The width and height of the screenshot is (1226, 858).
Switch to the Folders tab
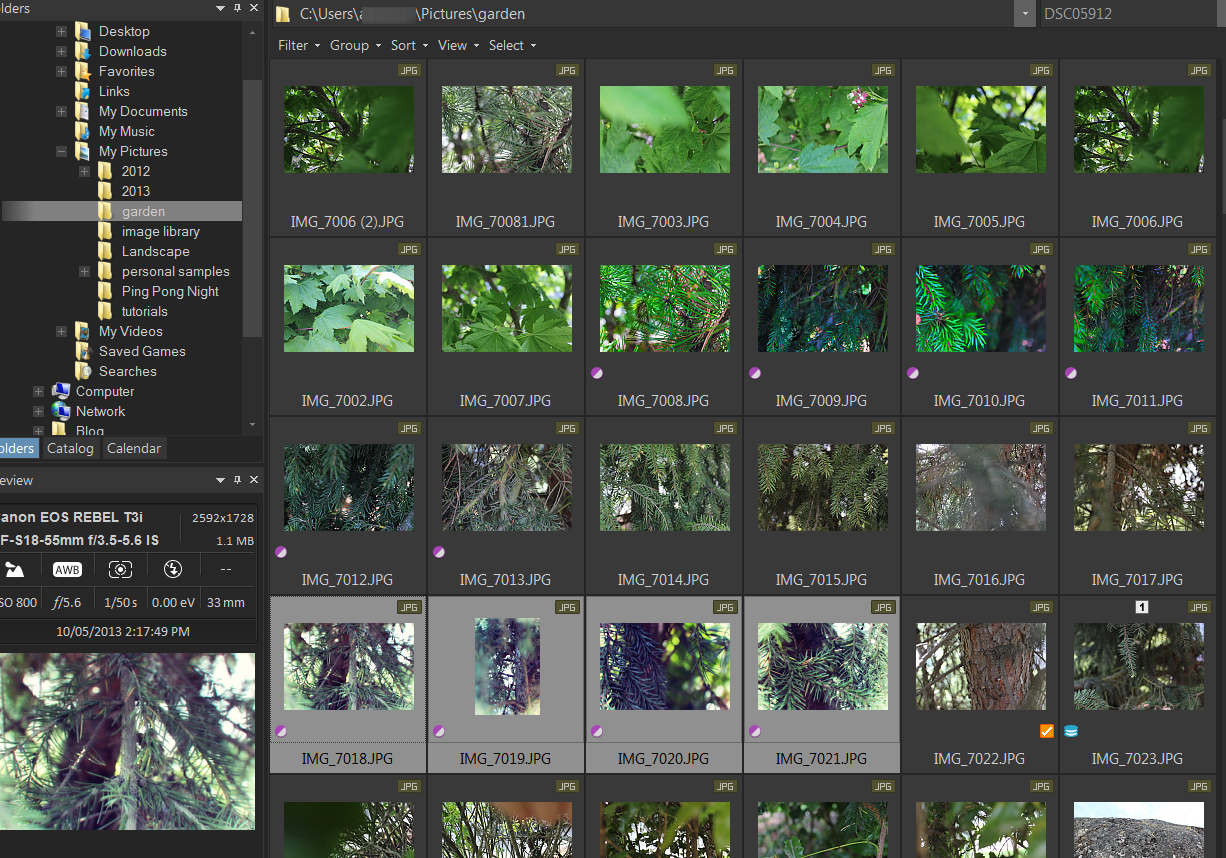click(18, 448)
